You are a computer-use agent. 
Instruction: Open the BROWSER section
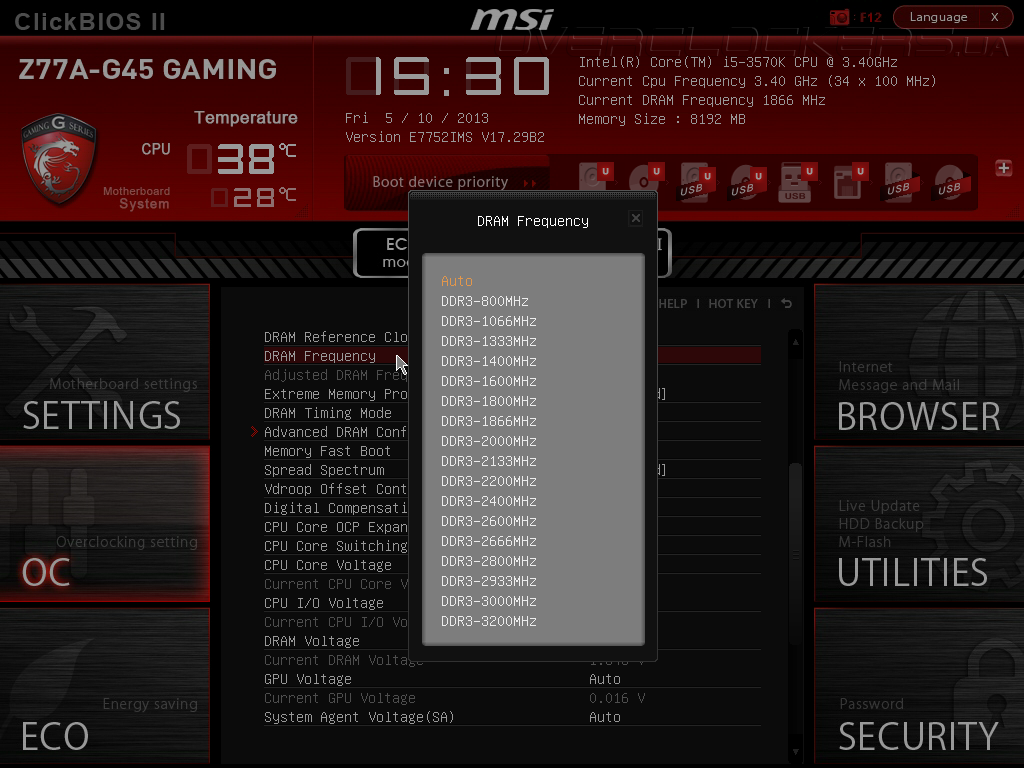(x=919, y=362)
